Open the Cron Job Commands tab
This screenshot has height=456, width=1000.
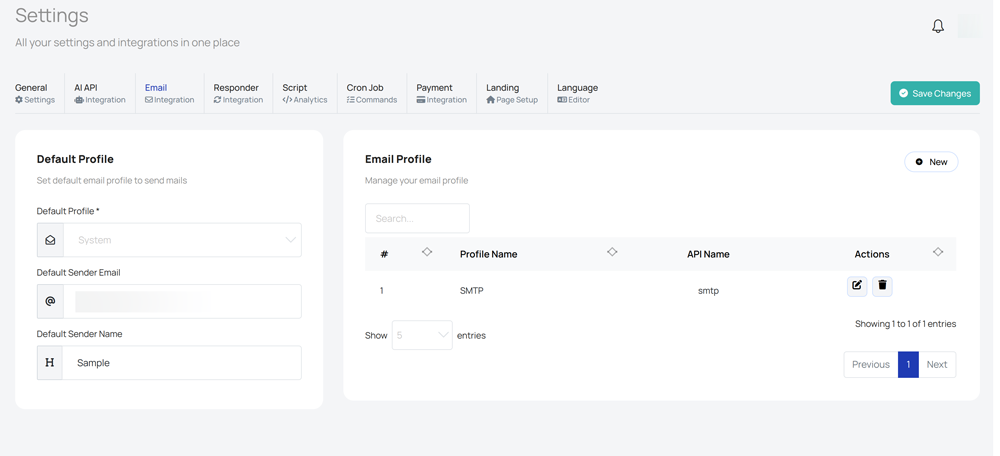click(371, 93)
